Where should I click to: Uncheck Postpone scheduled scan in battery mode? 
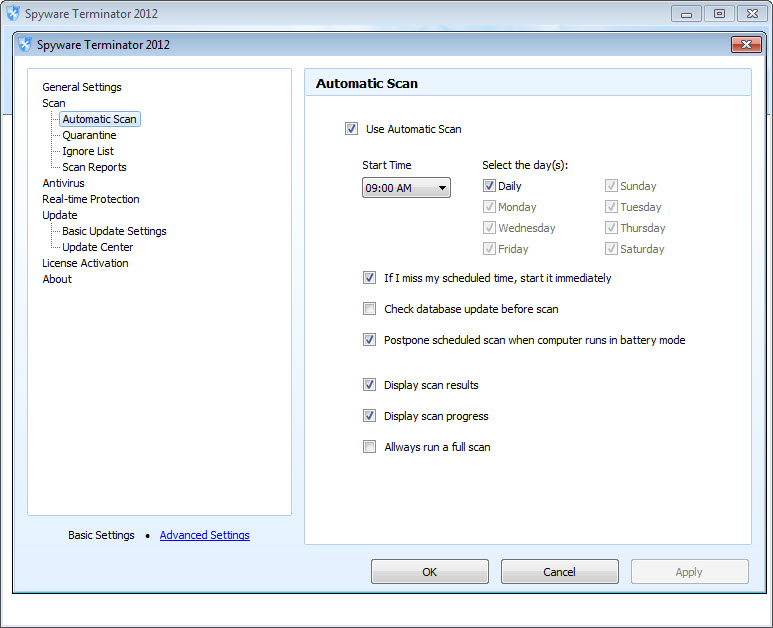[369, 340]
